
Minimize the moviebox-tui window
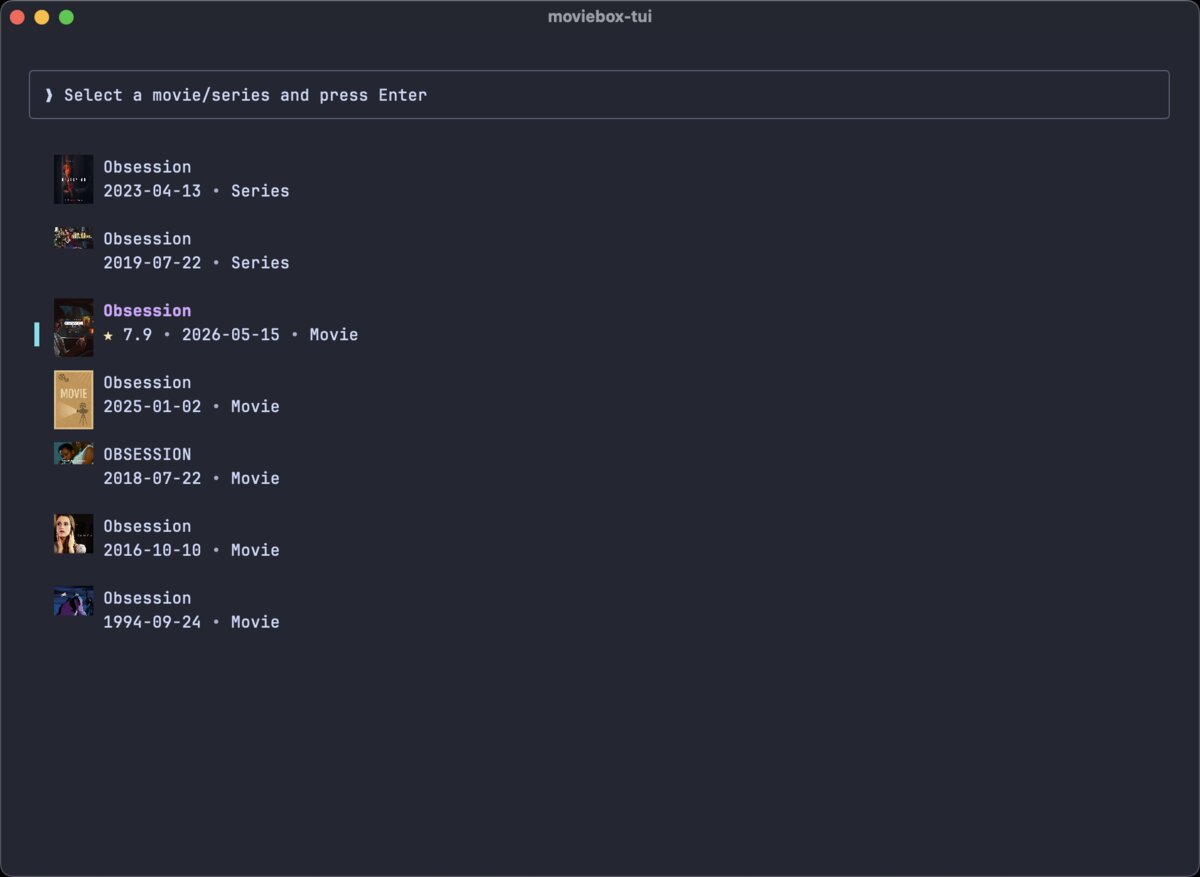(41, 17)
